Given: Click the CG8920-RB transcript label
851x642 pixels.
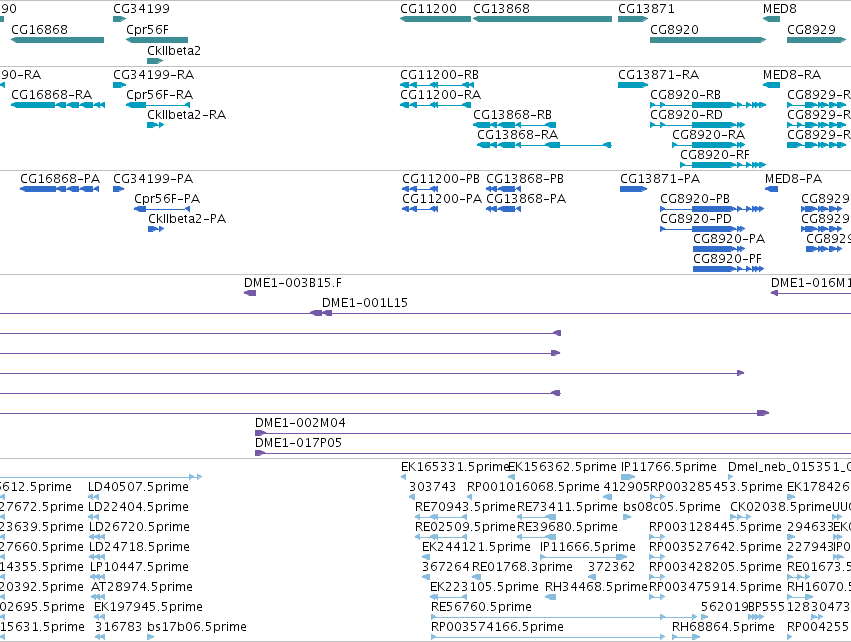Looking at the screenshot, I should tap(685, 94).
